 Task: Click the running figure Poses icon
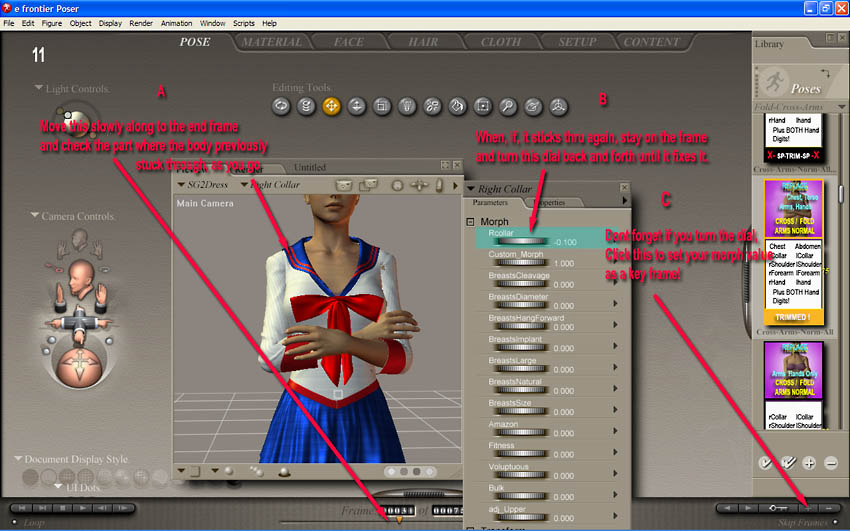point(775,82)
